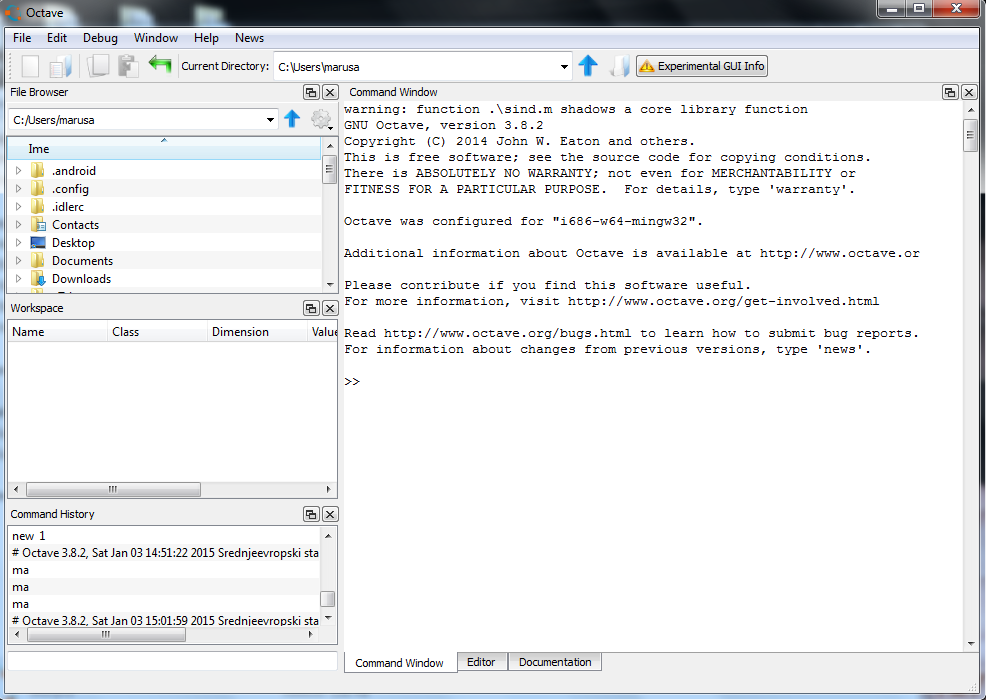Click the Experimental GUI Info button
986x700 pixels.
[x=702, y=66]
